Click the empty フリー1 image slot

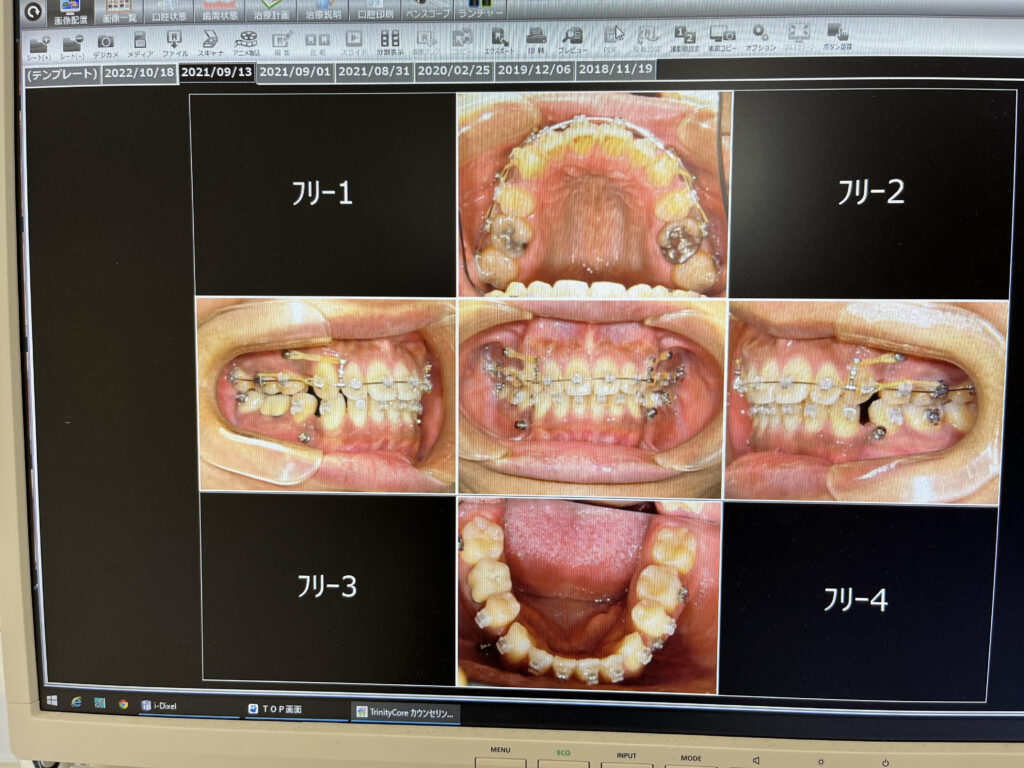[322, 193]
